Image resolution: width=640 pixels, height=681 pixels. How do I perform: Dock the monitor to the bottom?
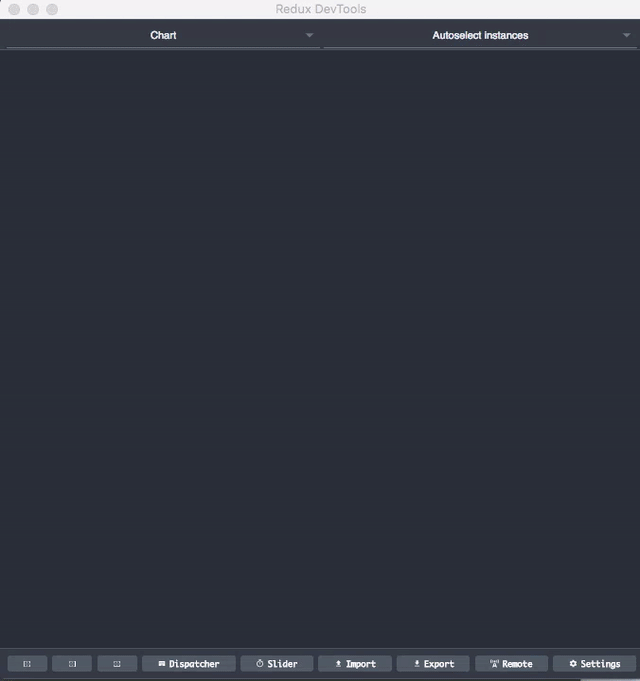[x=117, y=664]
